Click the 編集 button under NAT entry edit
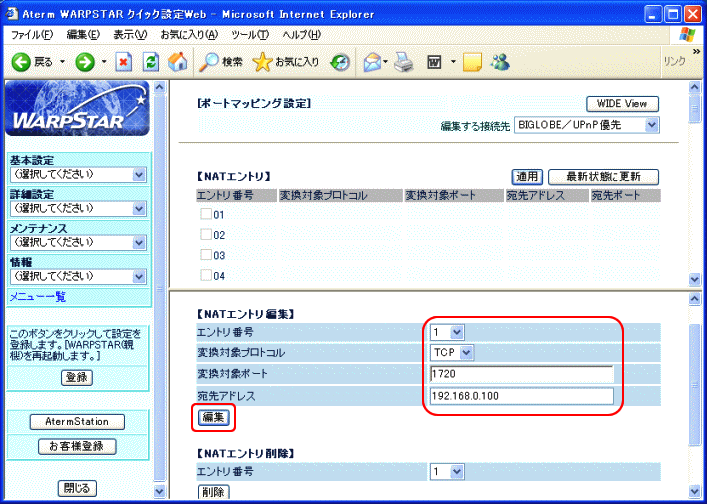The image size is (707, 504). pyautogui.click(x=213, y=417)
